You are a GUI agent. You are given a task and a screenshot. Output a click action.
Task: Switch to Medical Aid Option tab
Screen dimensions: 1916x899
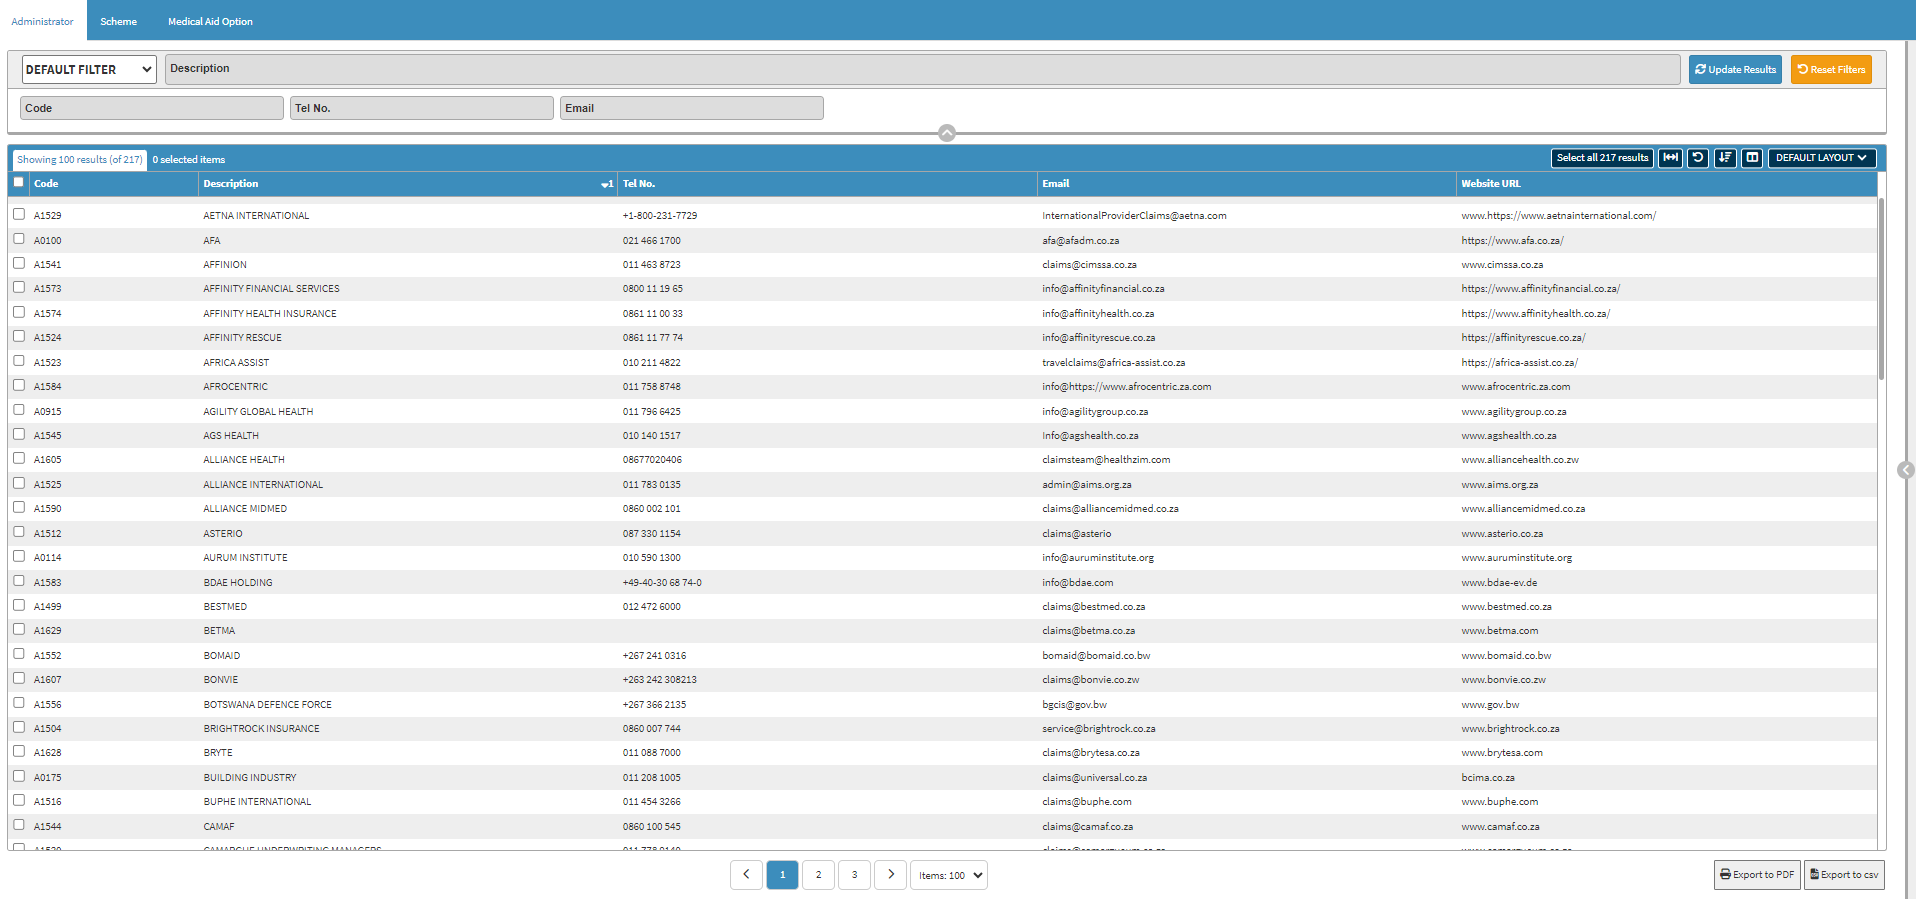210,21
